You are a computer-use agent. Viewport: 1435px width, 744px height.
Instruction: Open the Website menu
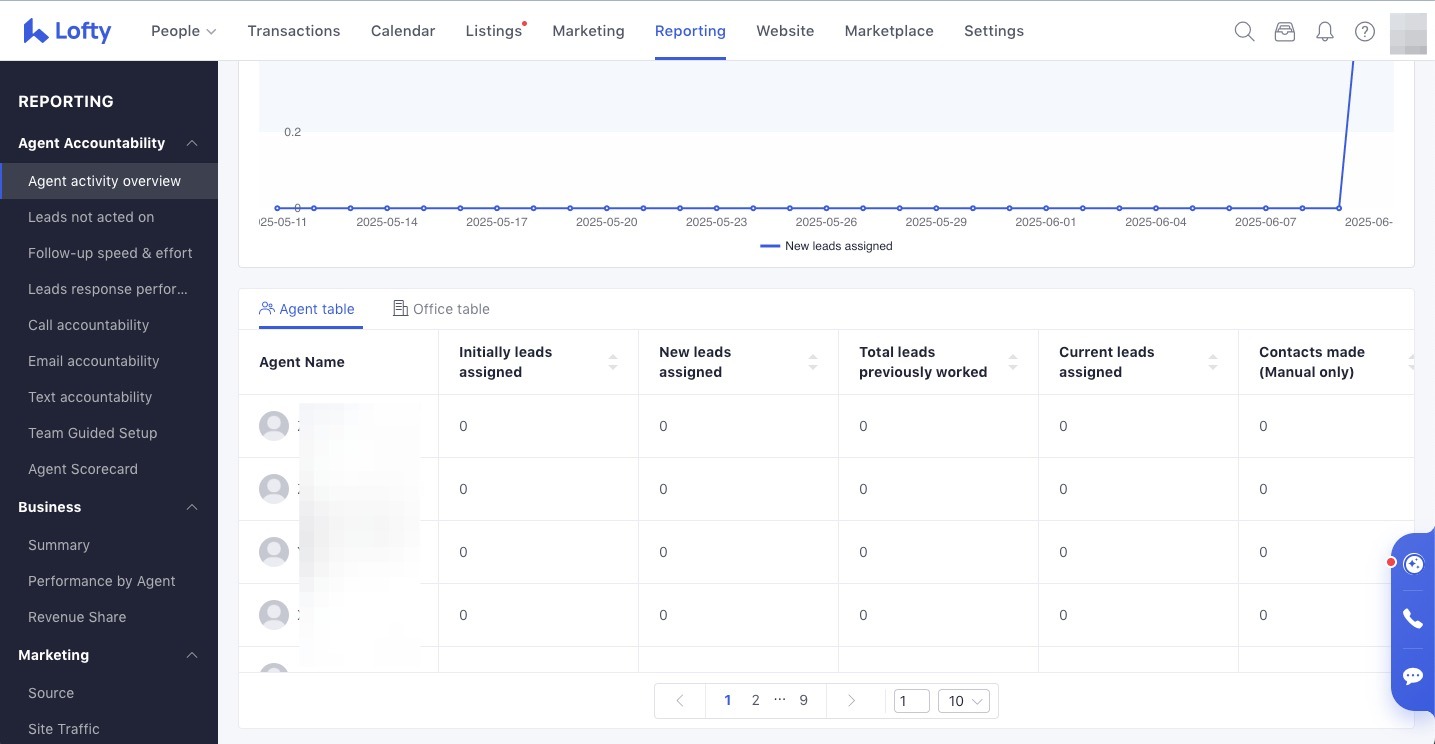tap(785, 31)
